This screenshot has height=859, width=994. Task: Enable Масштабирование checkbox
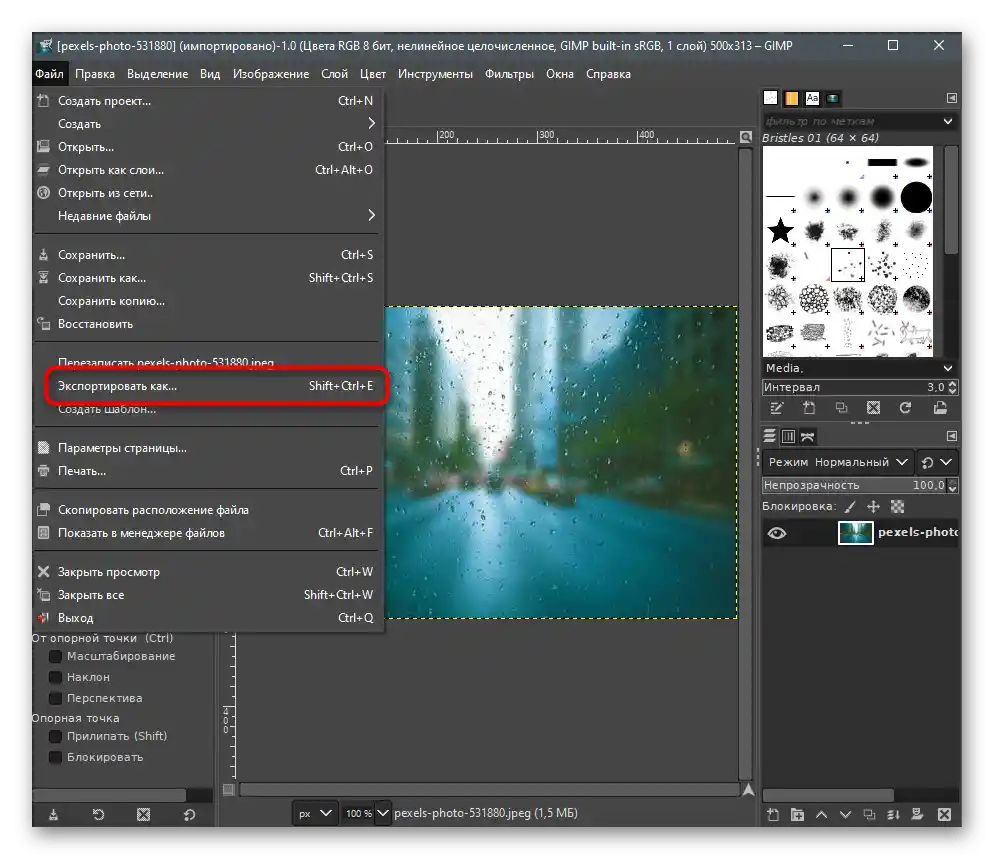pyautogui.click(x=56, y=656)
